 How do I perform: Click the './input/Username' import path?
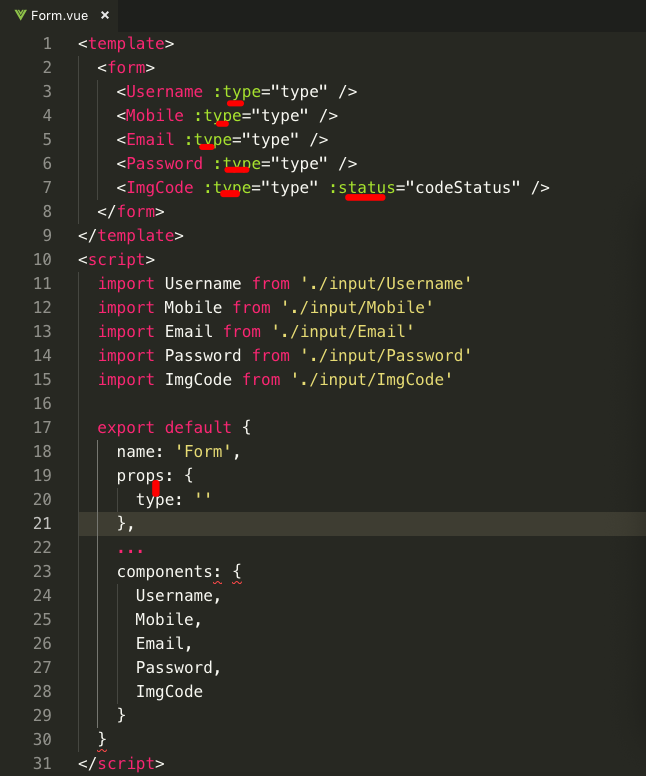[x=386, y=284]
